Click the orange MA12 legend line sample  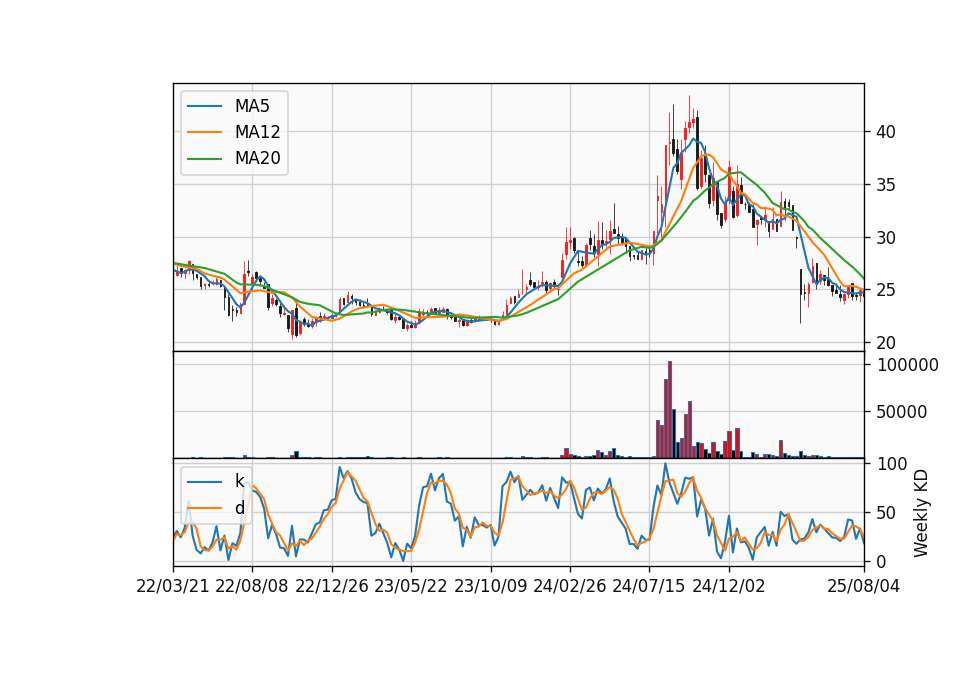point(204,132)
